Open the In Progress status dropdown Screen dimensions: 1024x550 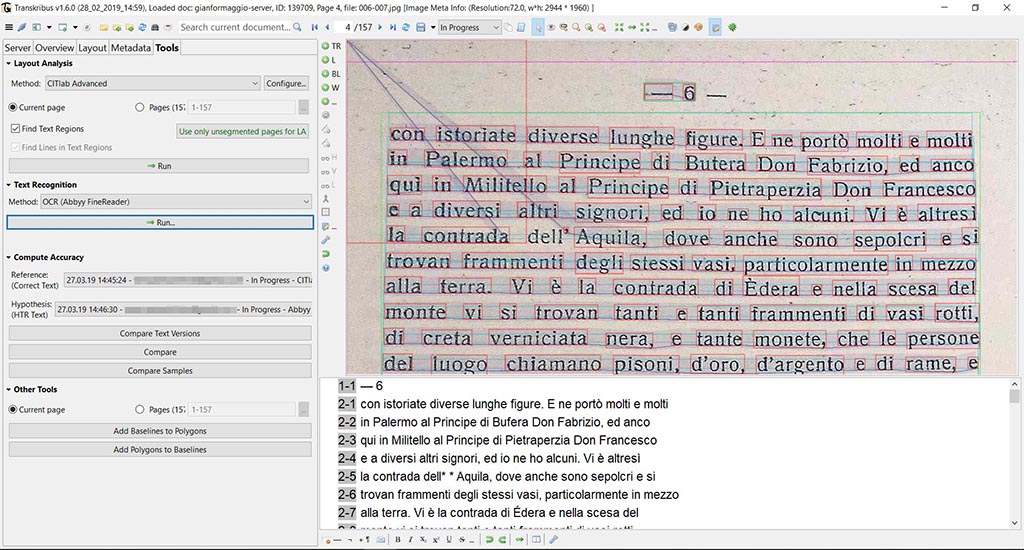(x=470, y=27)
